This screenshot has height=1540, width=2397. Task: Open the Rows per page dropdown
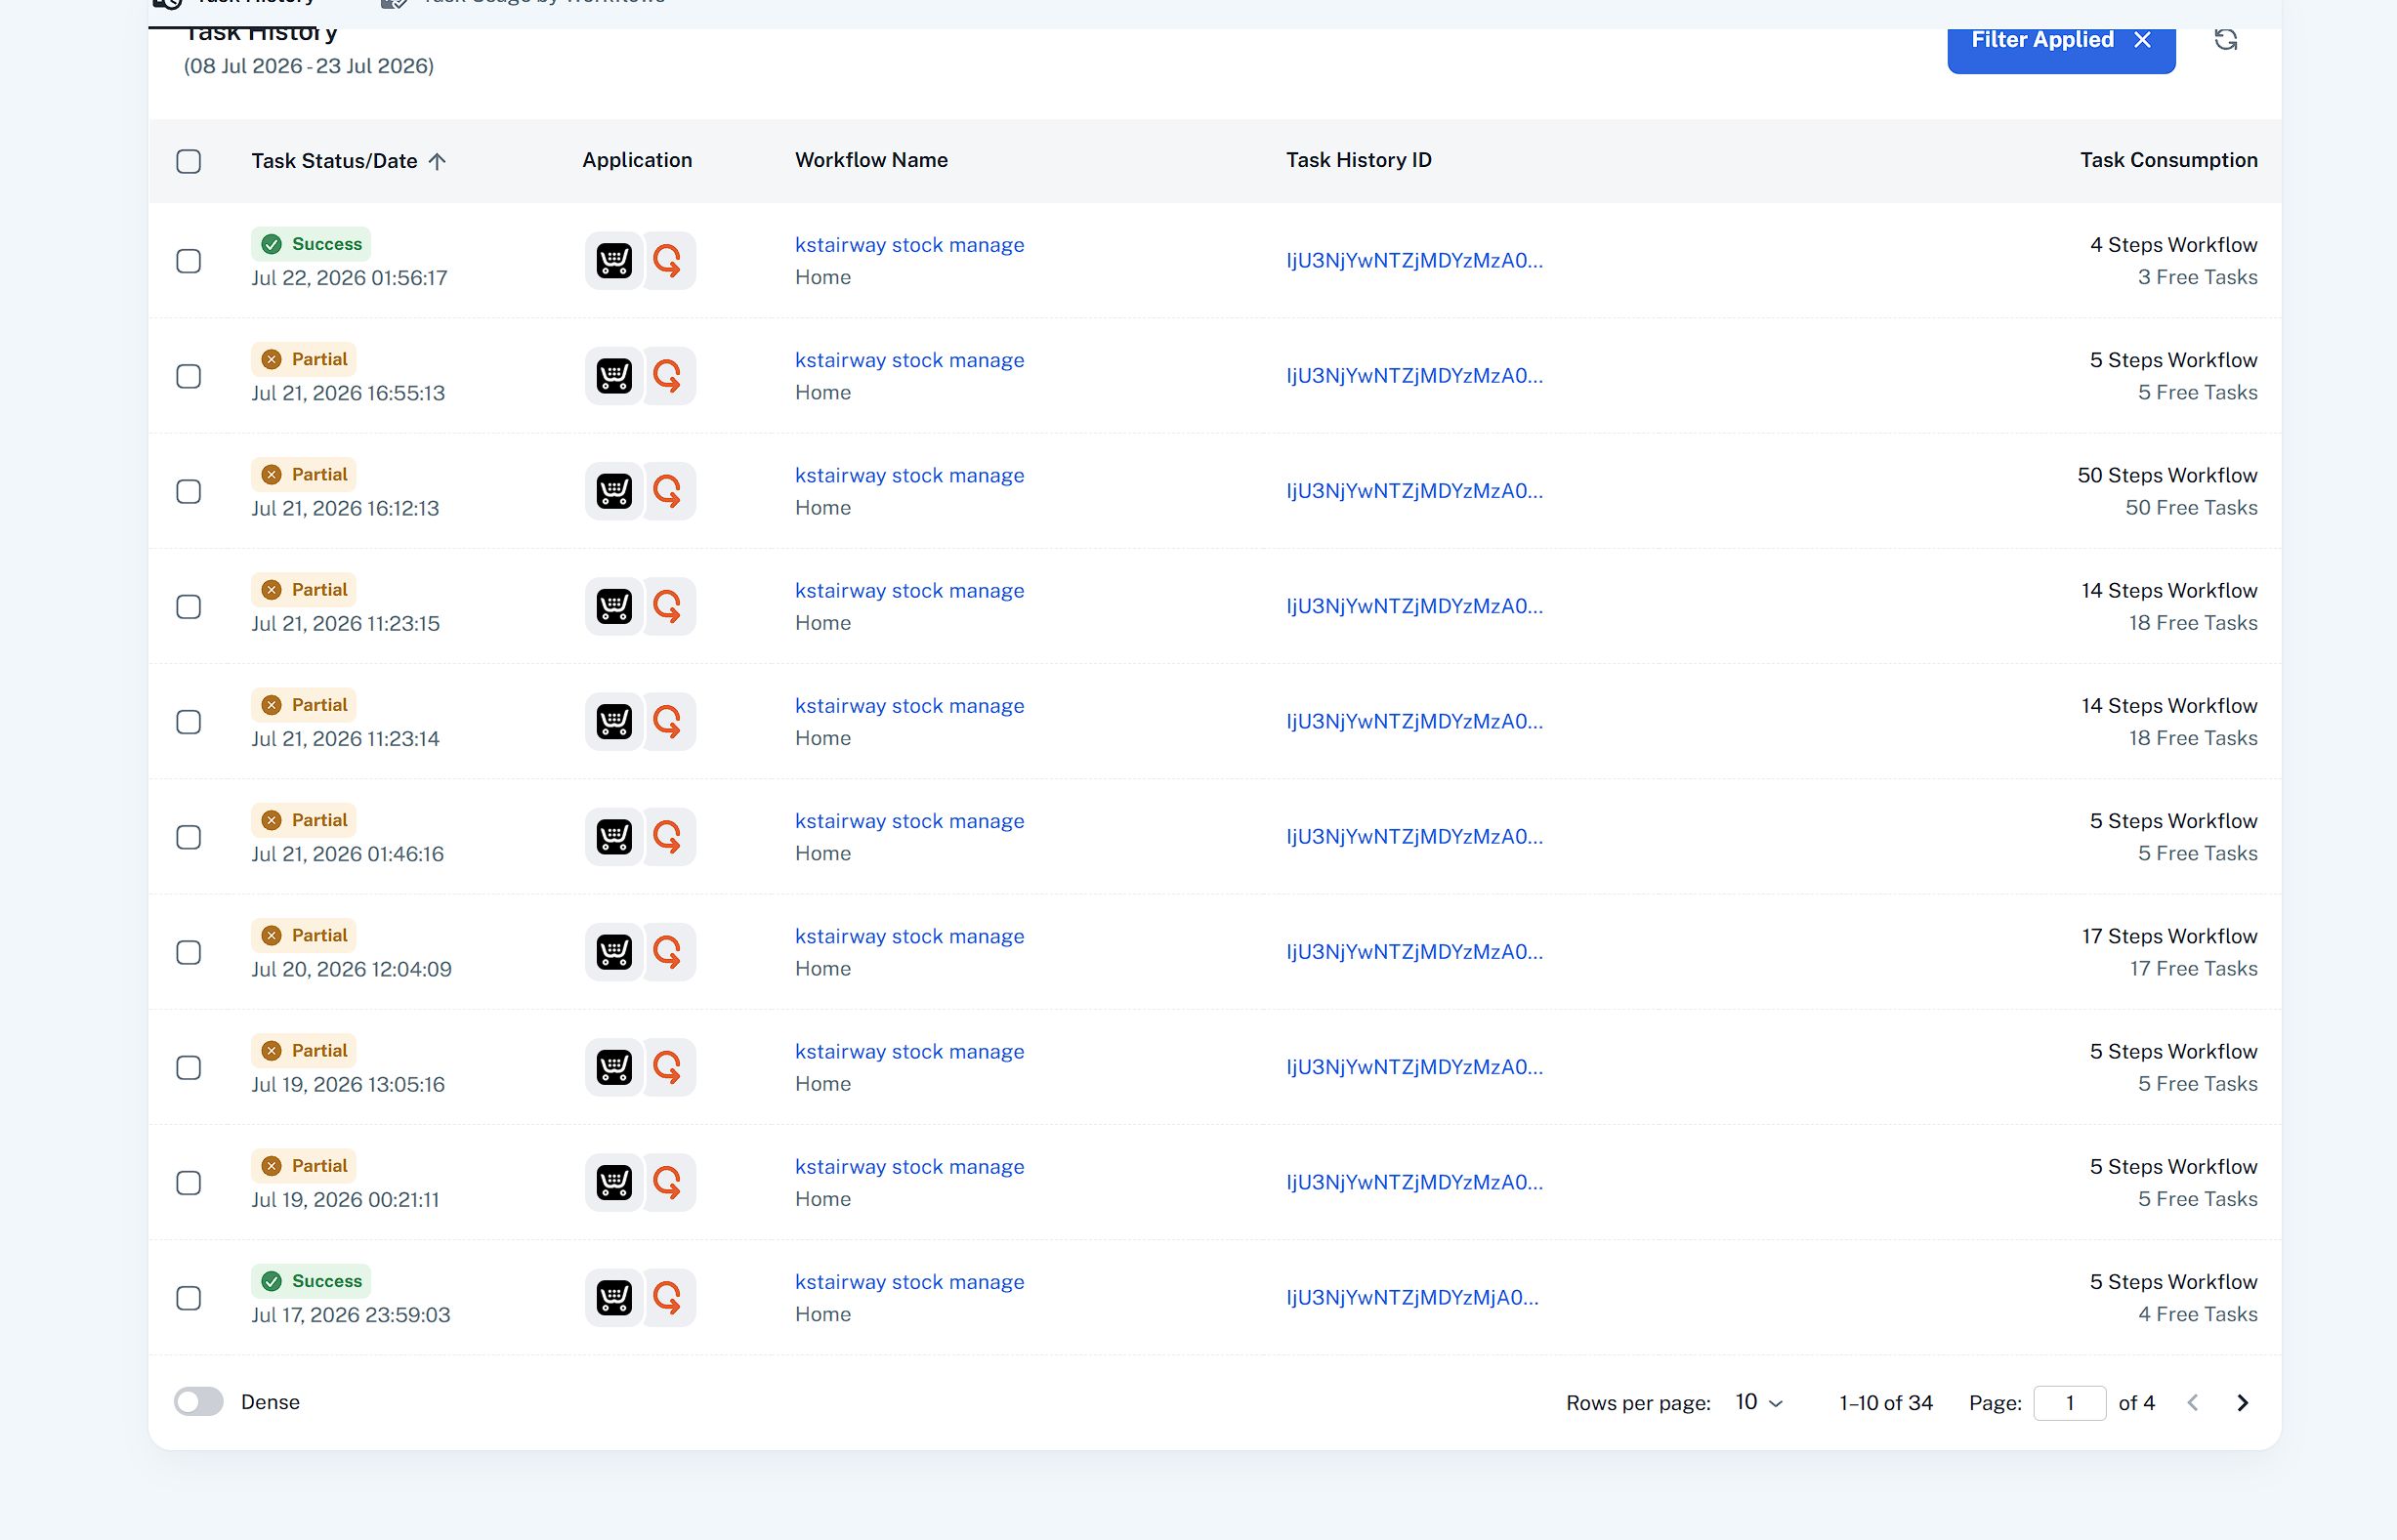[1759, 1402]
